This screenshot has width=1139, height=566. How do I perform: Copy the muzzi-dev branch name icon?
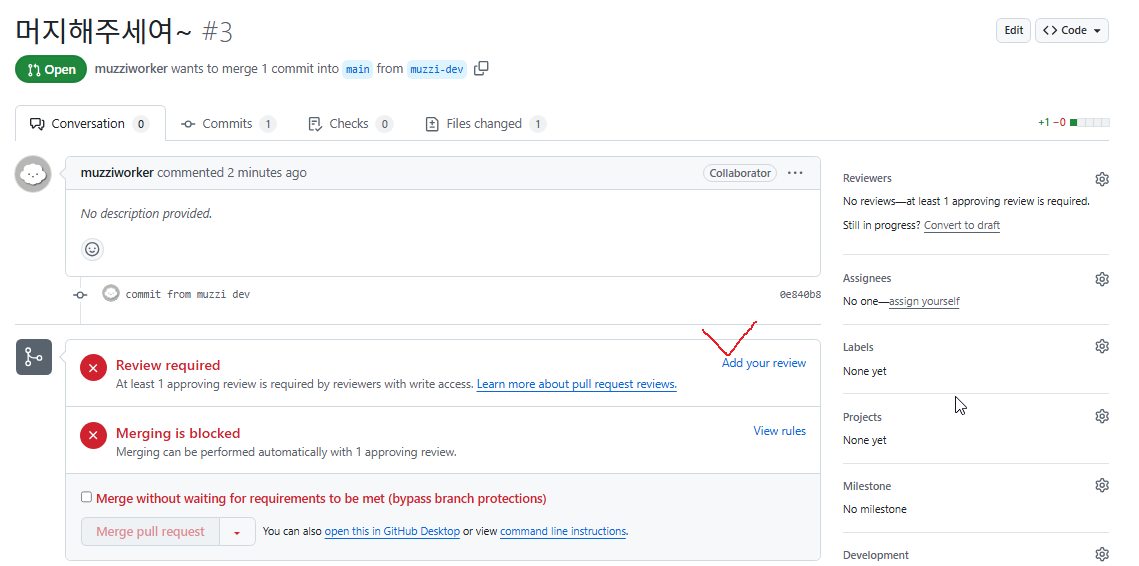pyautogui.click(x=481, y=68)
